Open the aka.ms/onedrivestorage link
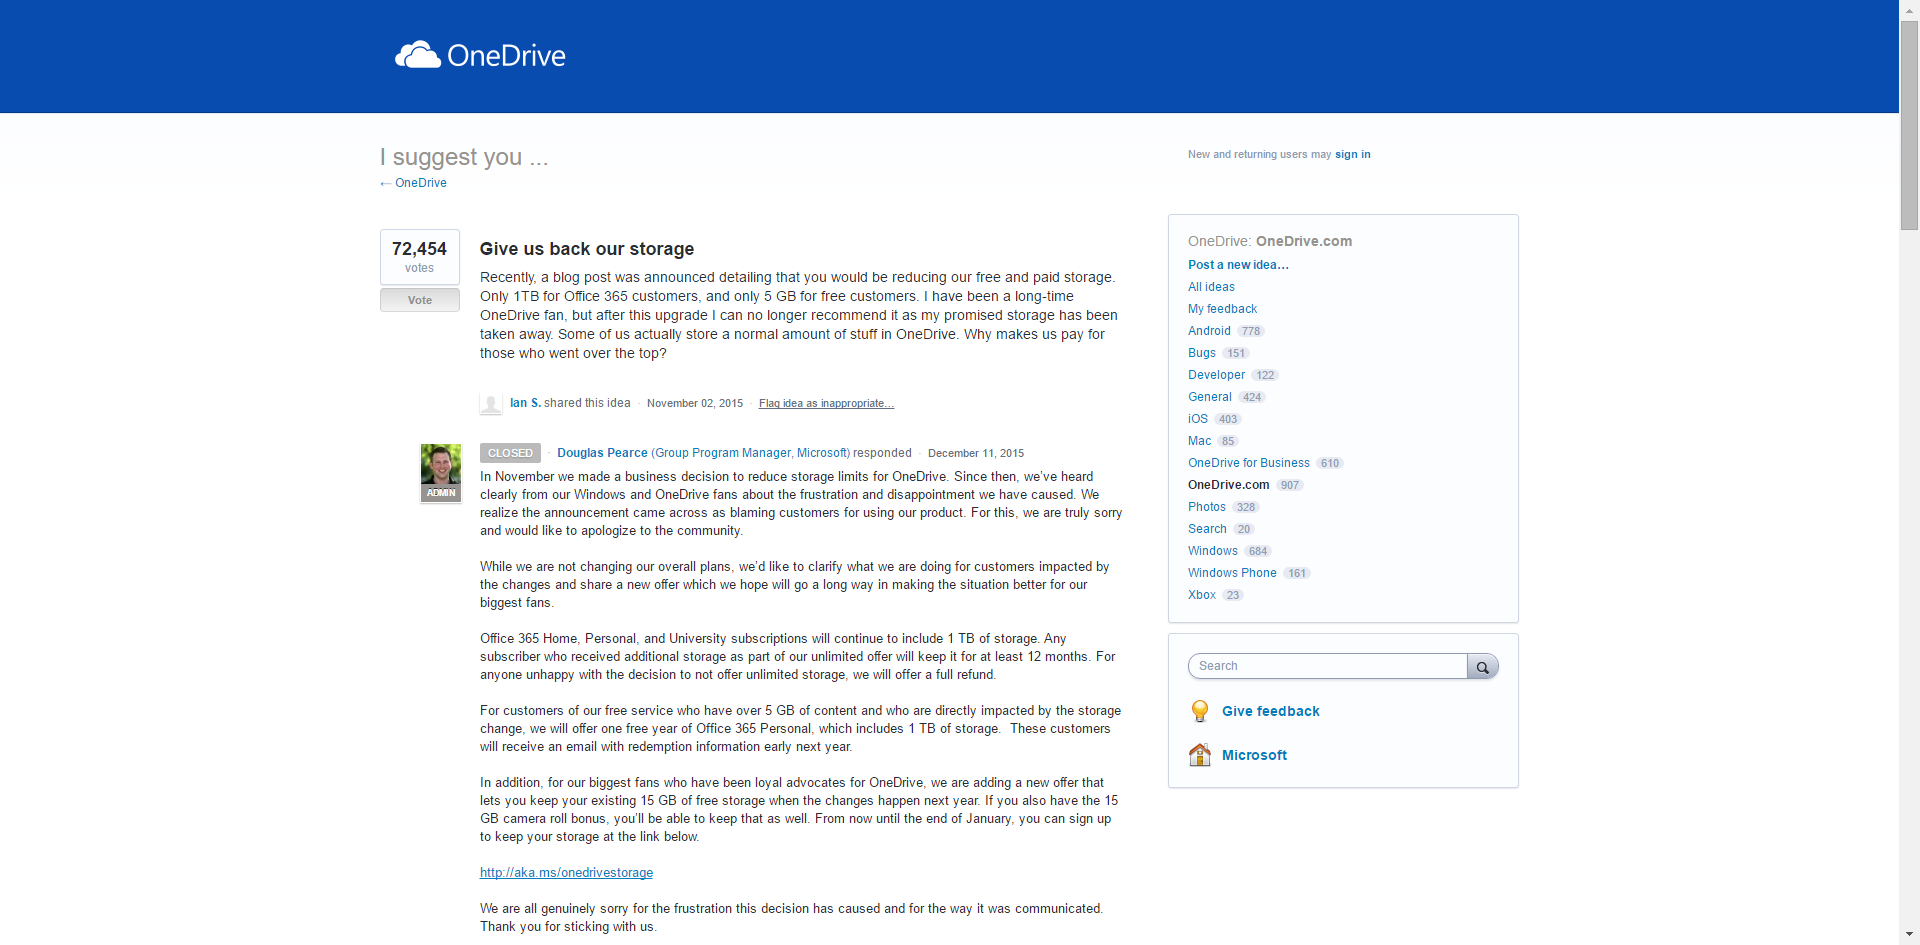 (x=566, y=873)
